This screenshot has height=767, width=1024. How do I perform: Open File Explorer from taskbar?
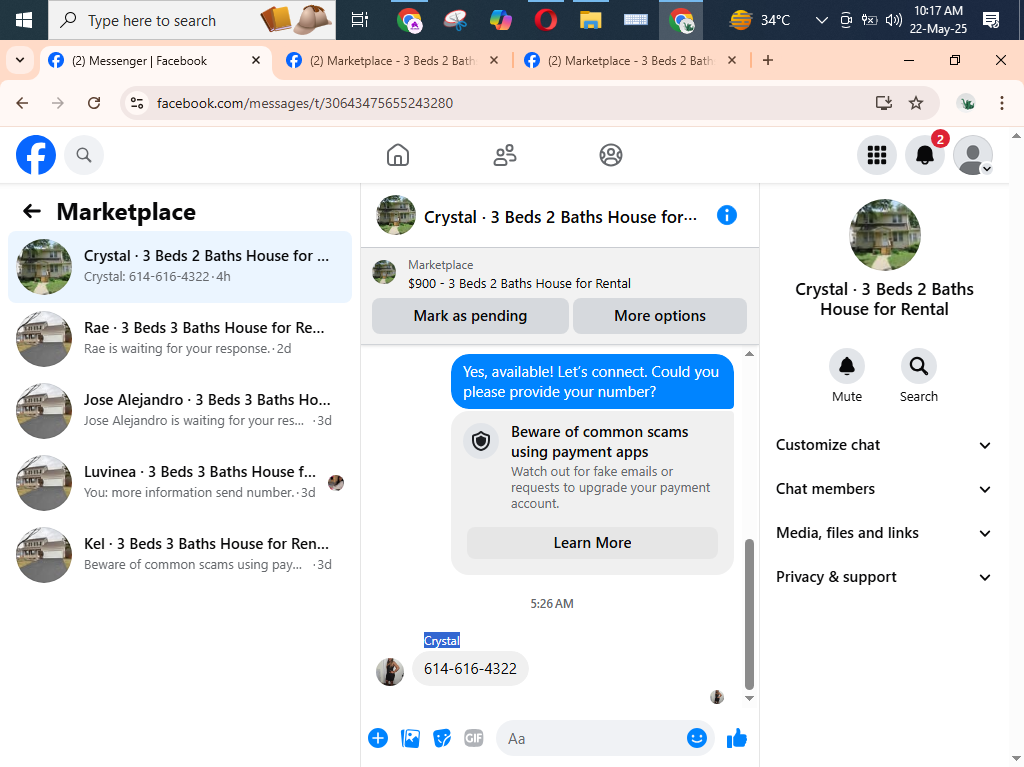coord(590,20)
